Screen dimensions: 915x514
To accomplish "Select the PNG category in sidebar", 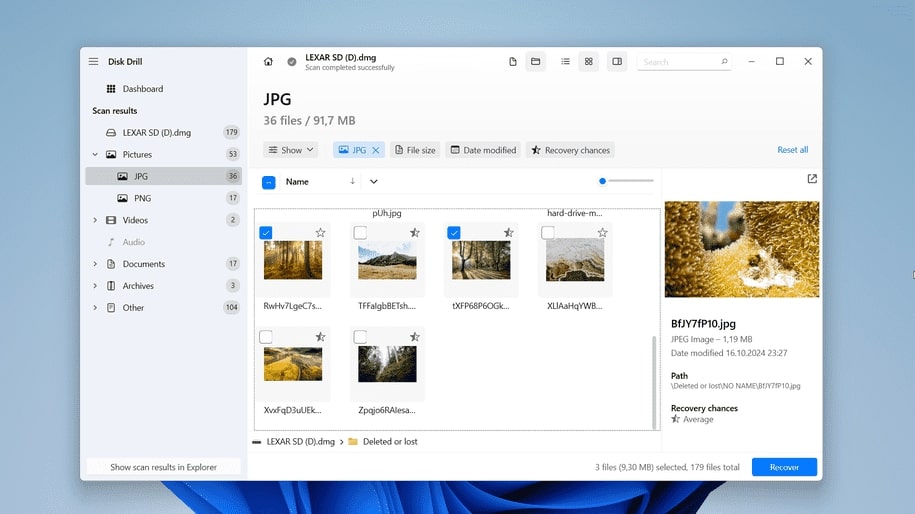I will coord(163,198).
